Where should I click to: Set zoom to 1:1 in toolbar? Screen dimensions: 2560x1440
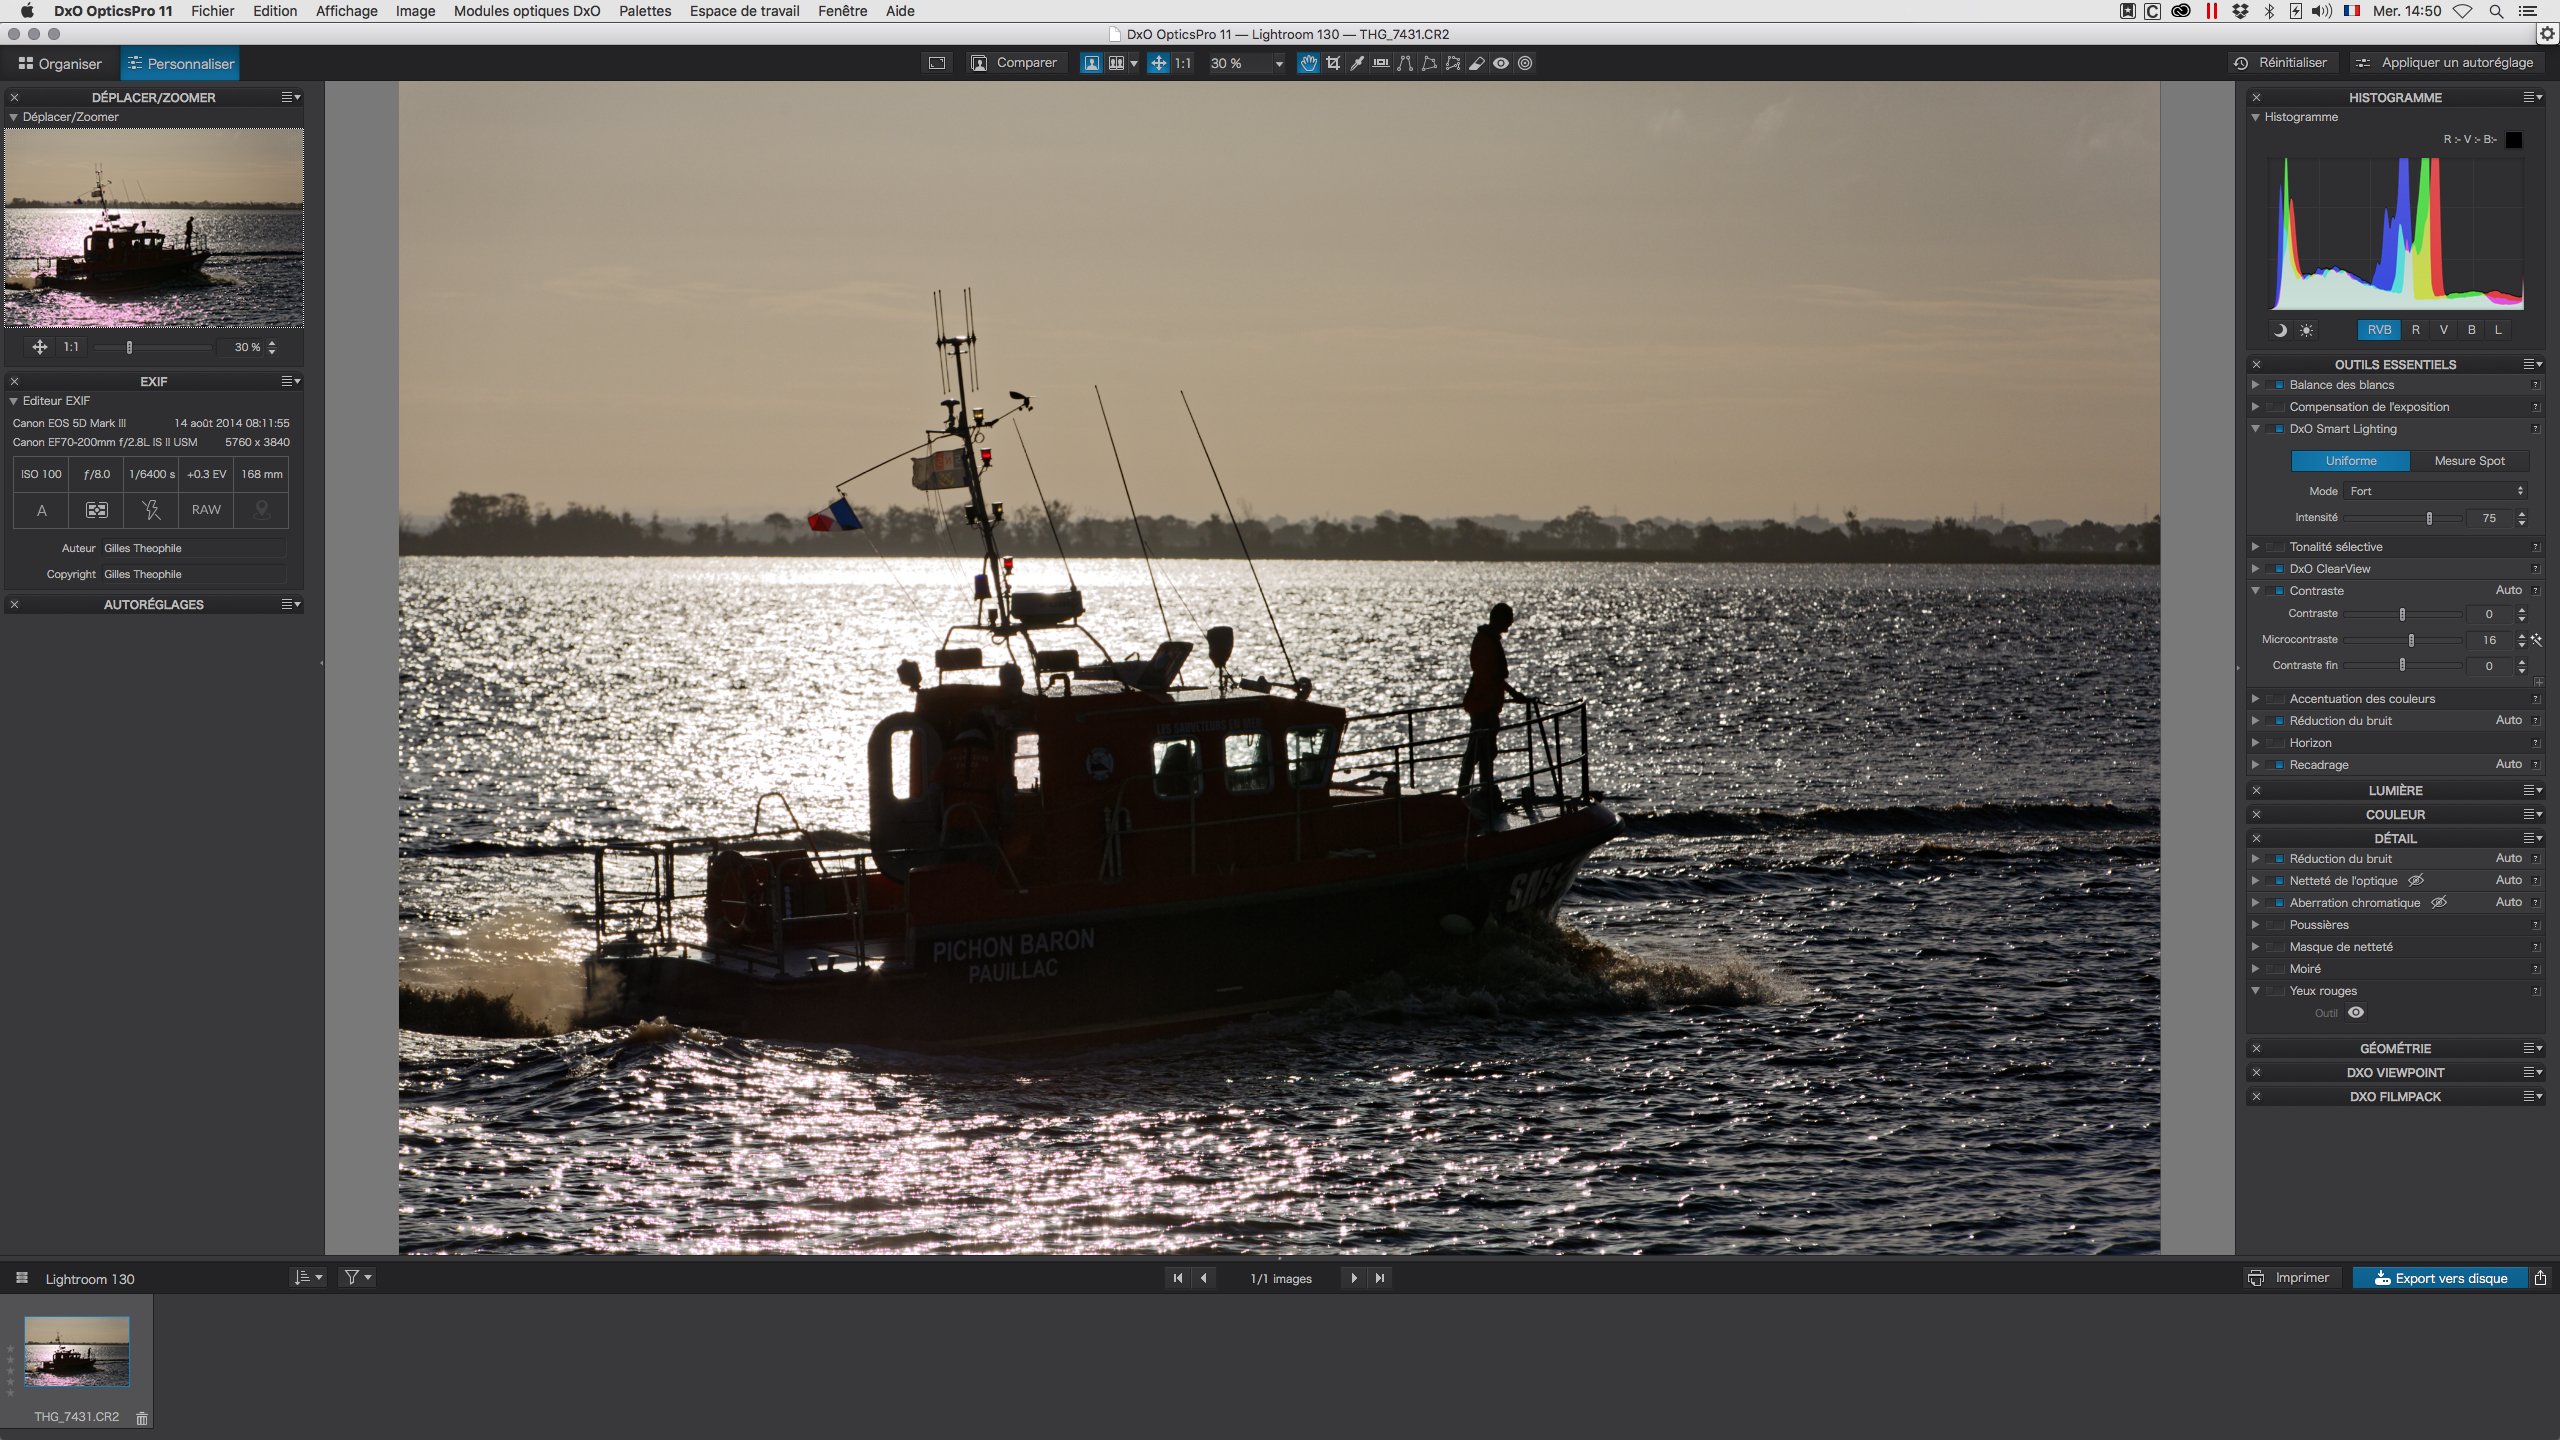click(1183, 63)
